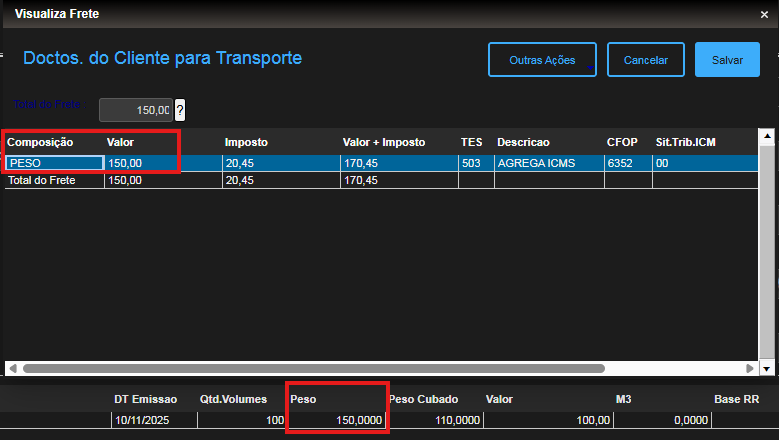This screenshot has width=779, height=440.
Task: Click the horizontal scroll left arrow
Action: (x=12, y=368)
